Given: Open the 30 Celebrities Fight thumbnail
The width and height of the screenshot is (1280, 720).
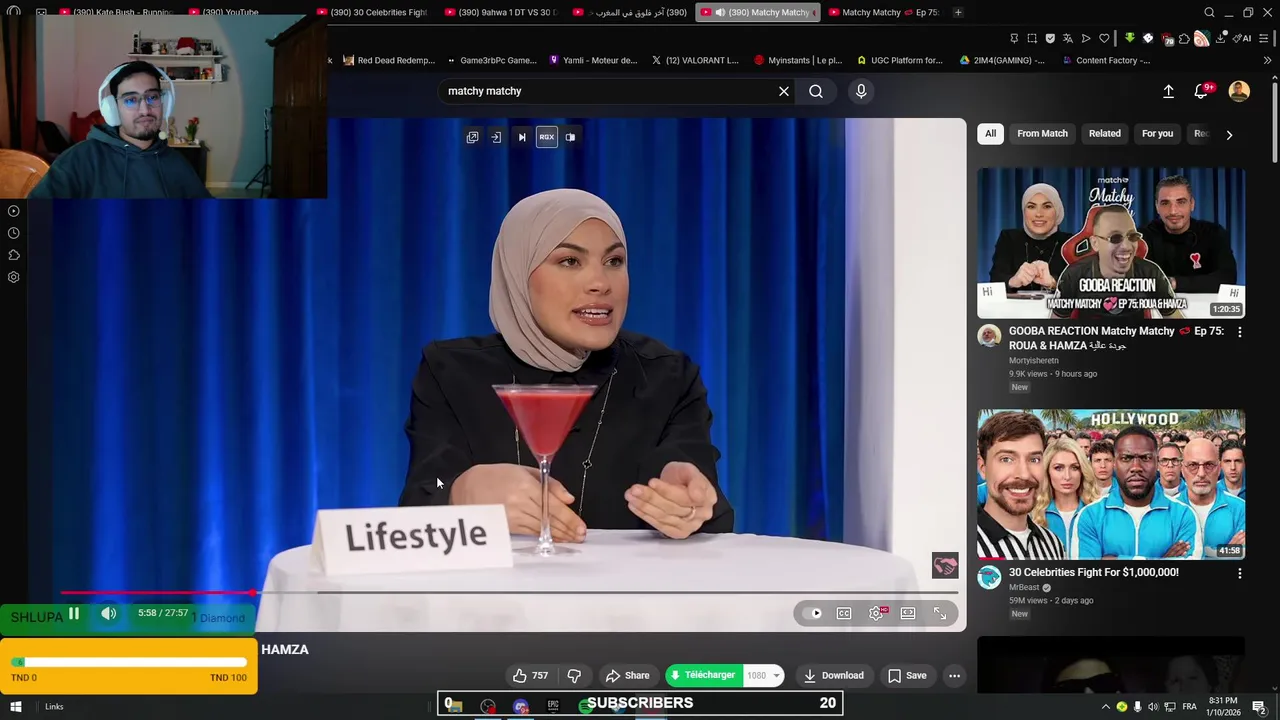Looking at the screenshot, I should pos(1111,484).
